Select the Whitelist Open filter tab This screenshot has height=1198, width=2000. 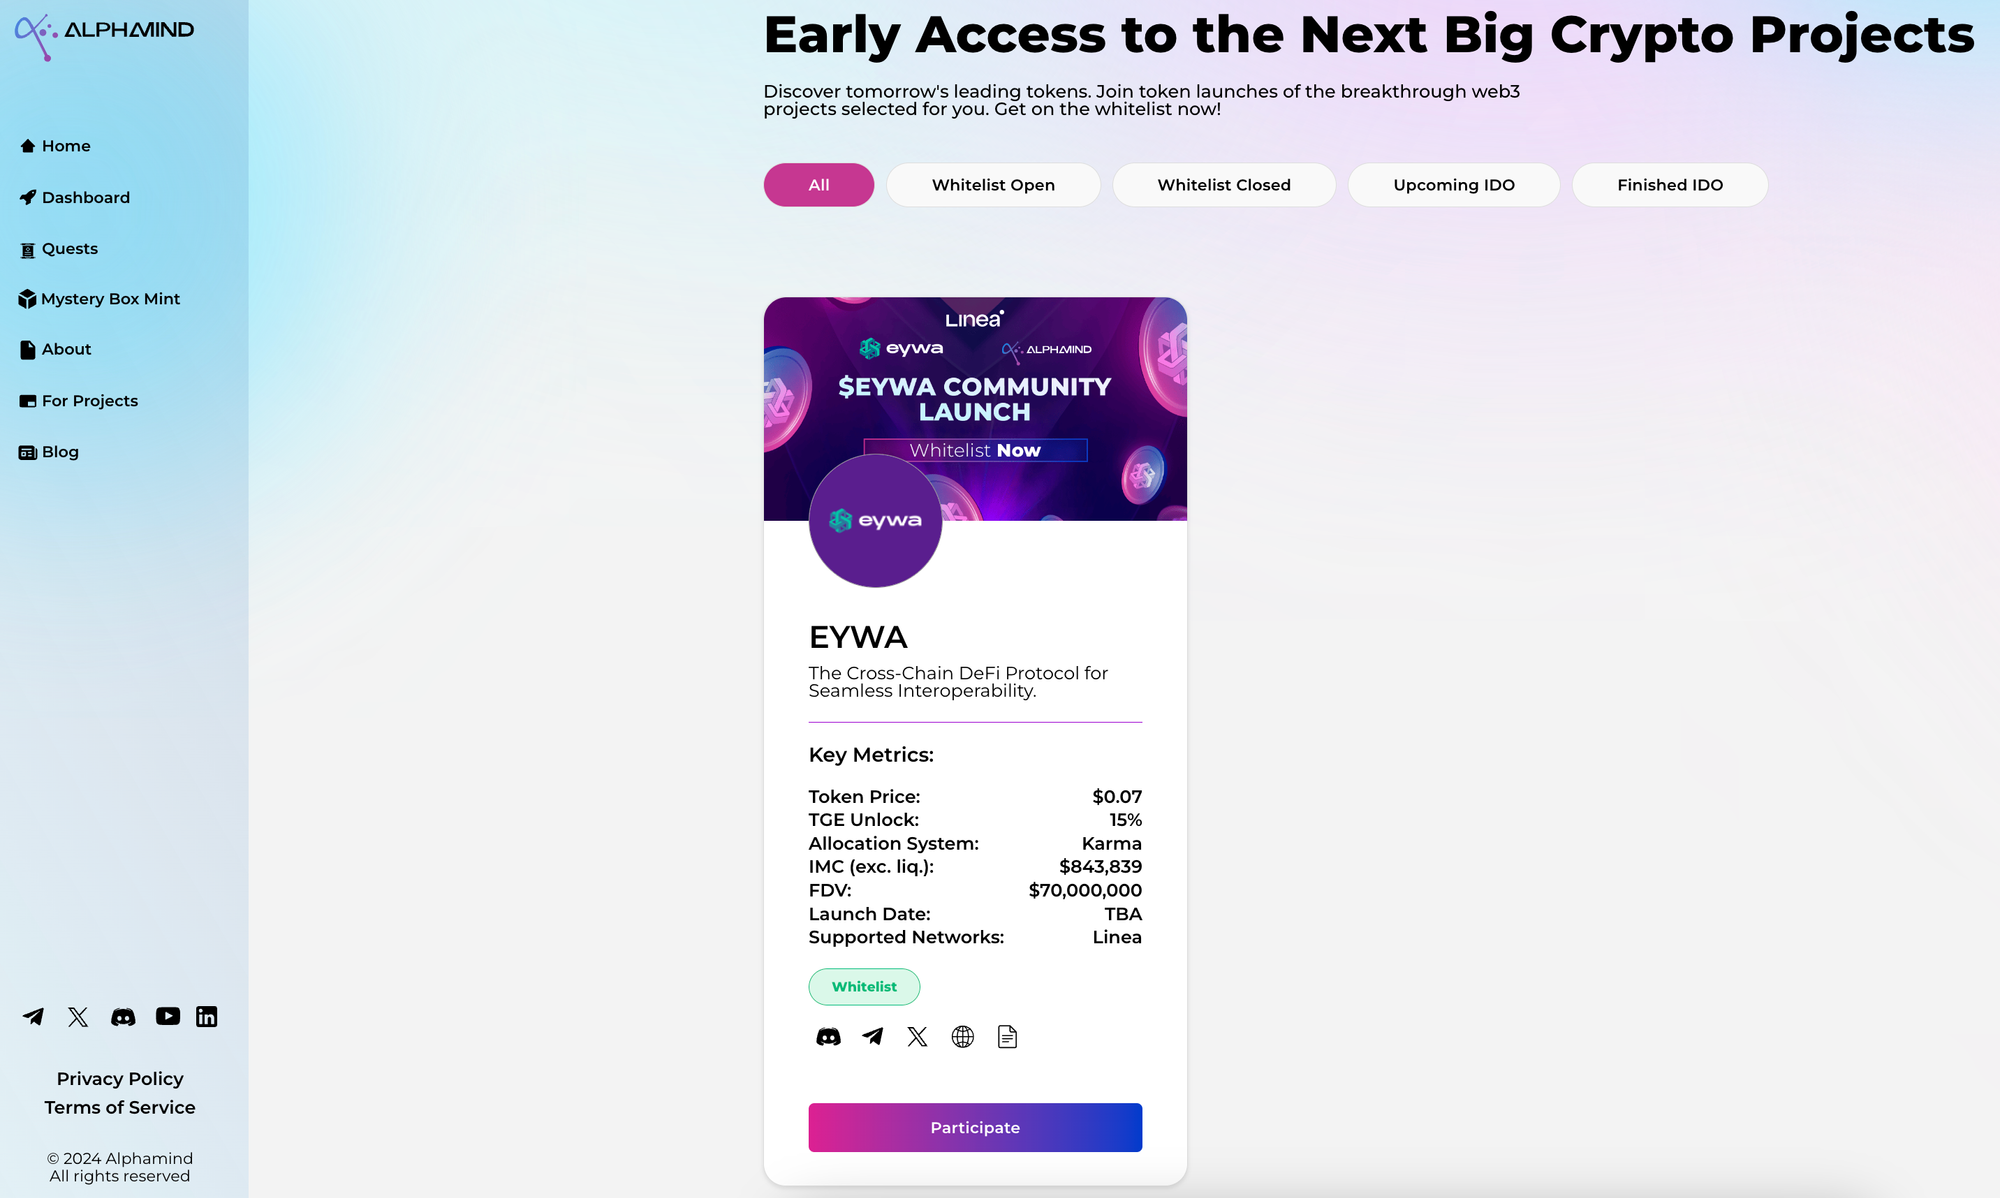tap(992, 184)
